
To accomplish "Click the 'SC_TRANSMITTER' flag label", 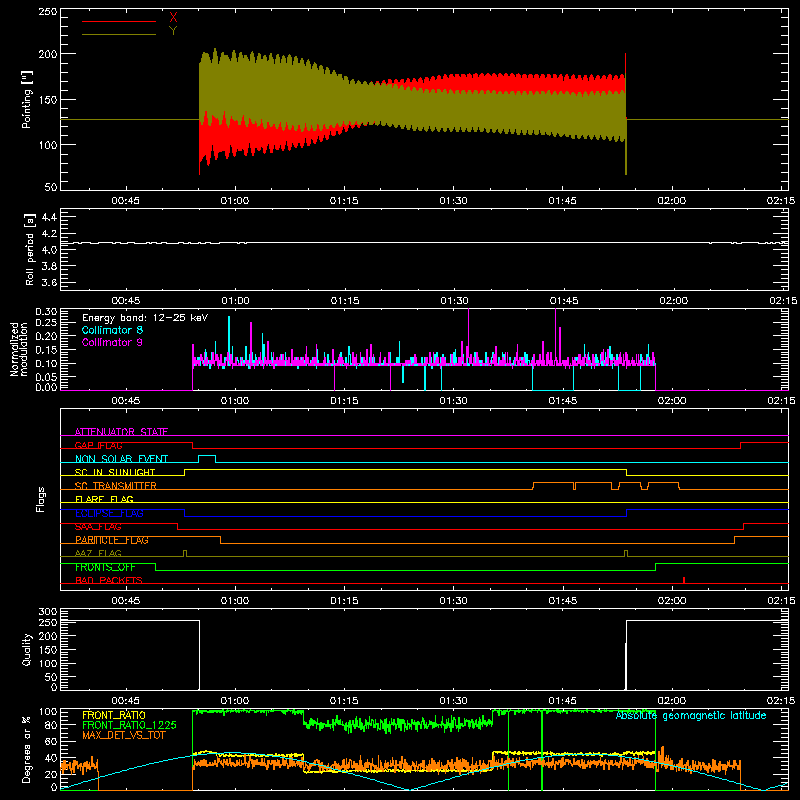I will point(116,486).
